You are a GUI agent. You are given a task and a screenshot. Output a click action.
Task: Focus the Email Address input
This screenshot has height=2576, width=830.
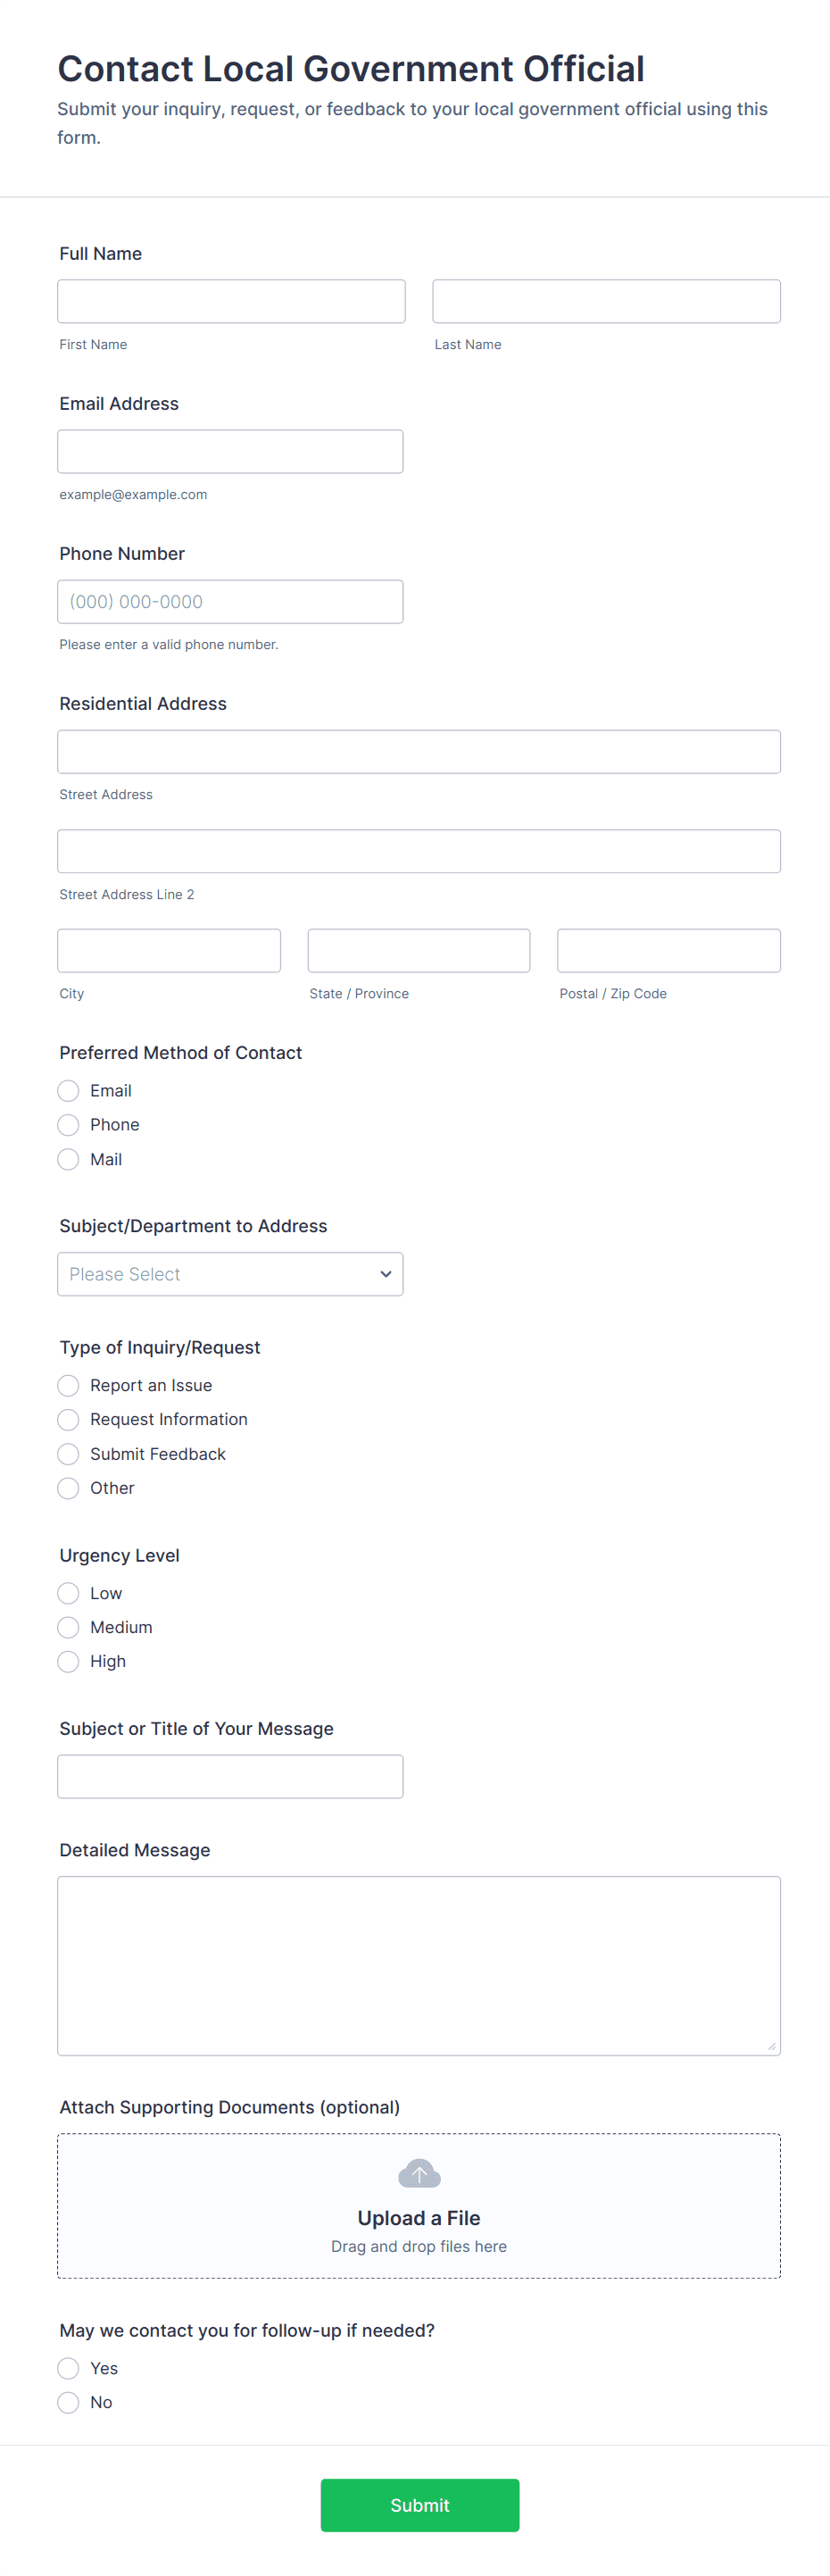[x=230, y=451]
